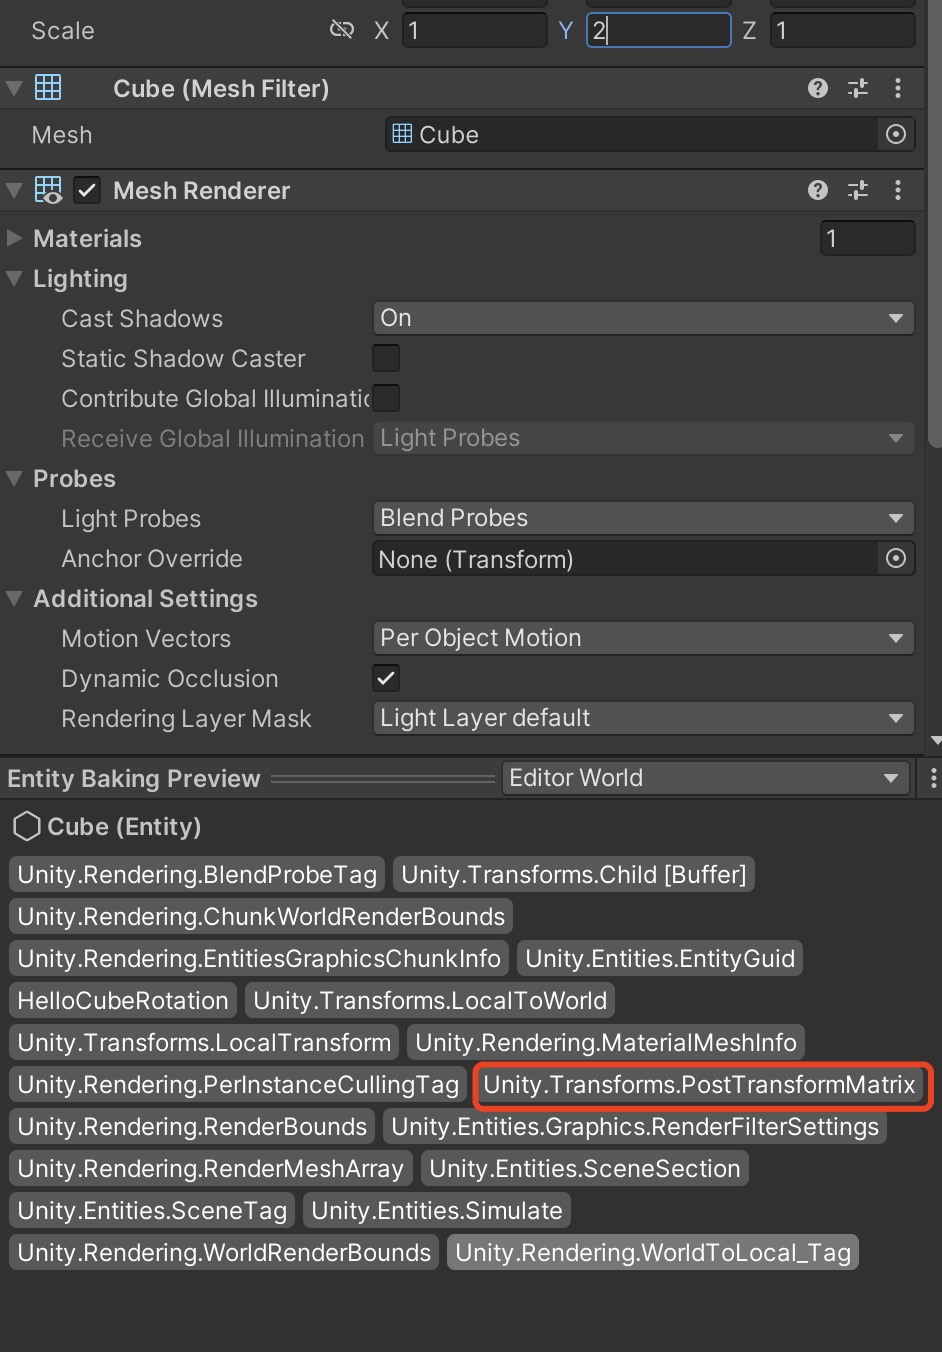
Task: Open the Light Probes dropdown
Action: (x=643, y=518)
